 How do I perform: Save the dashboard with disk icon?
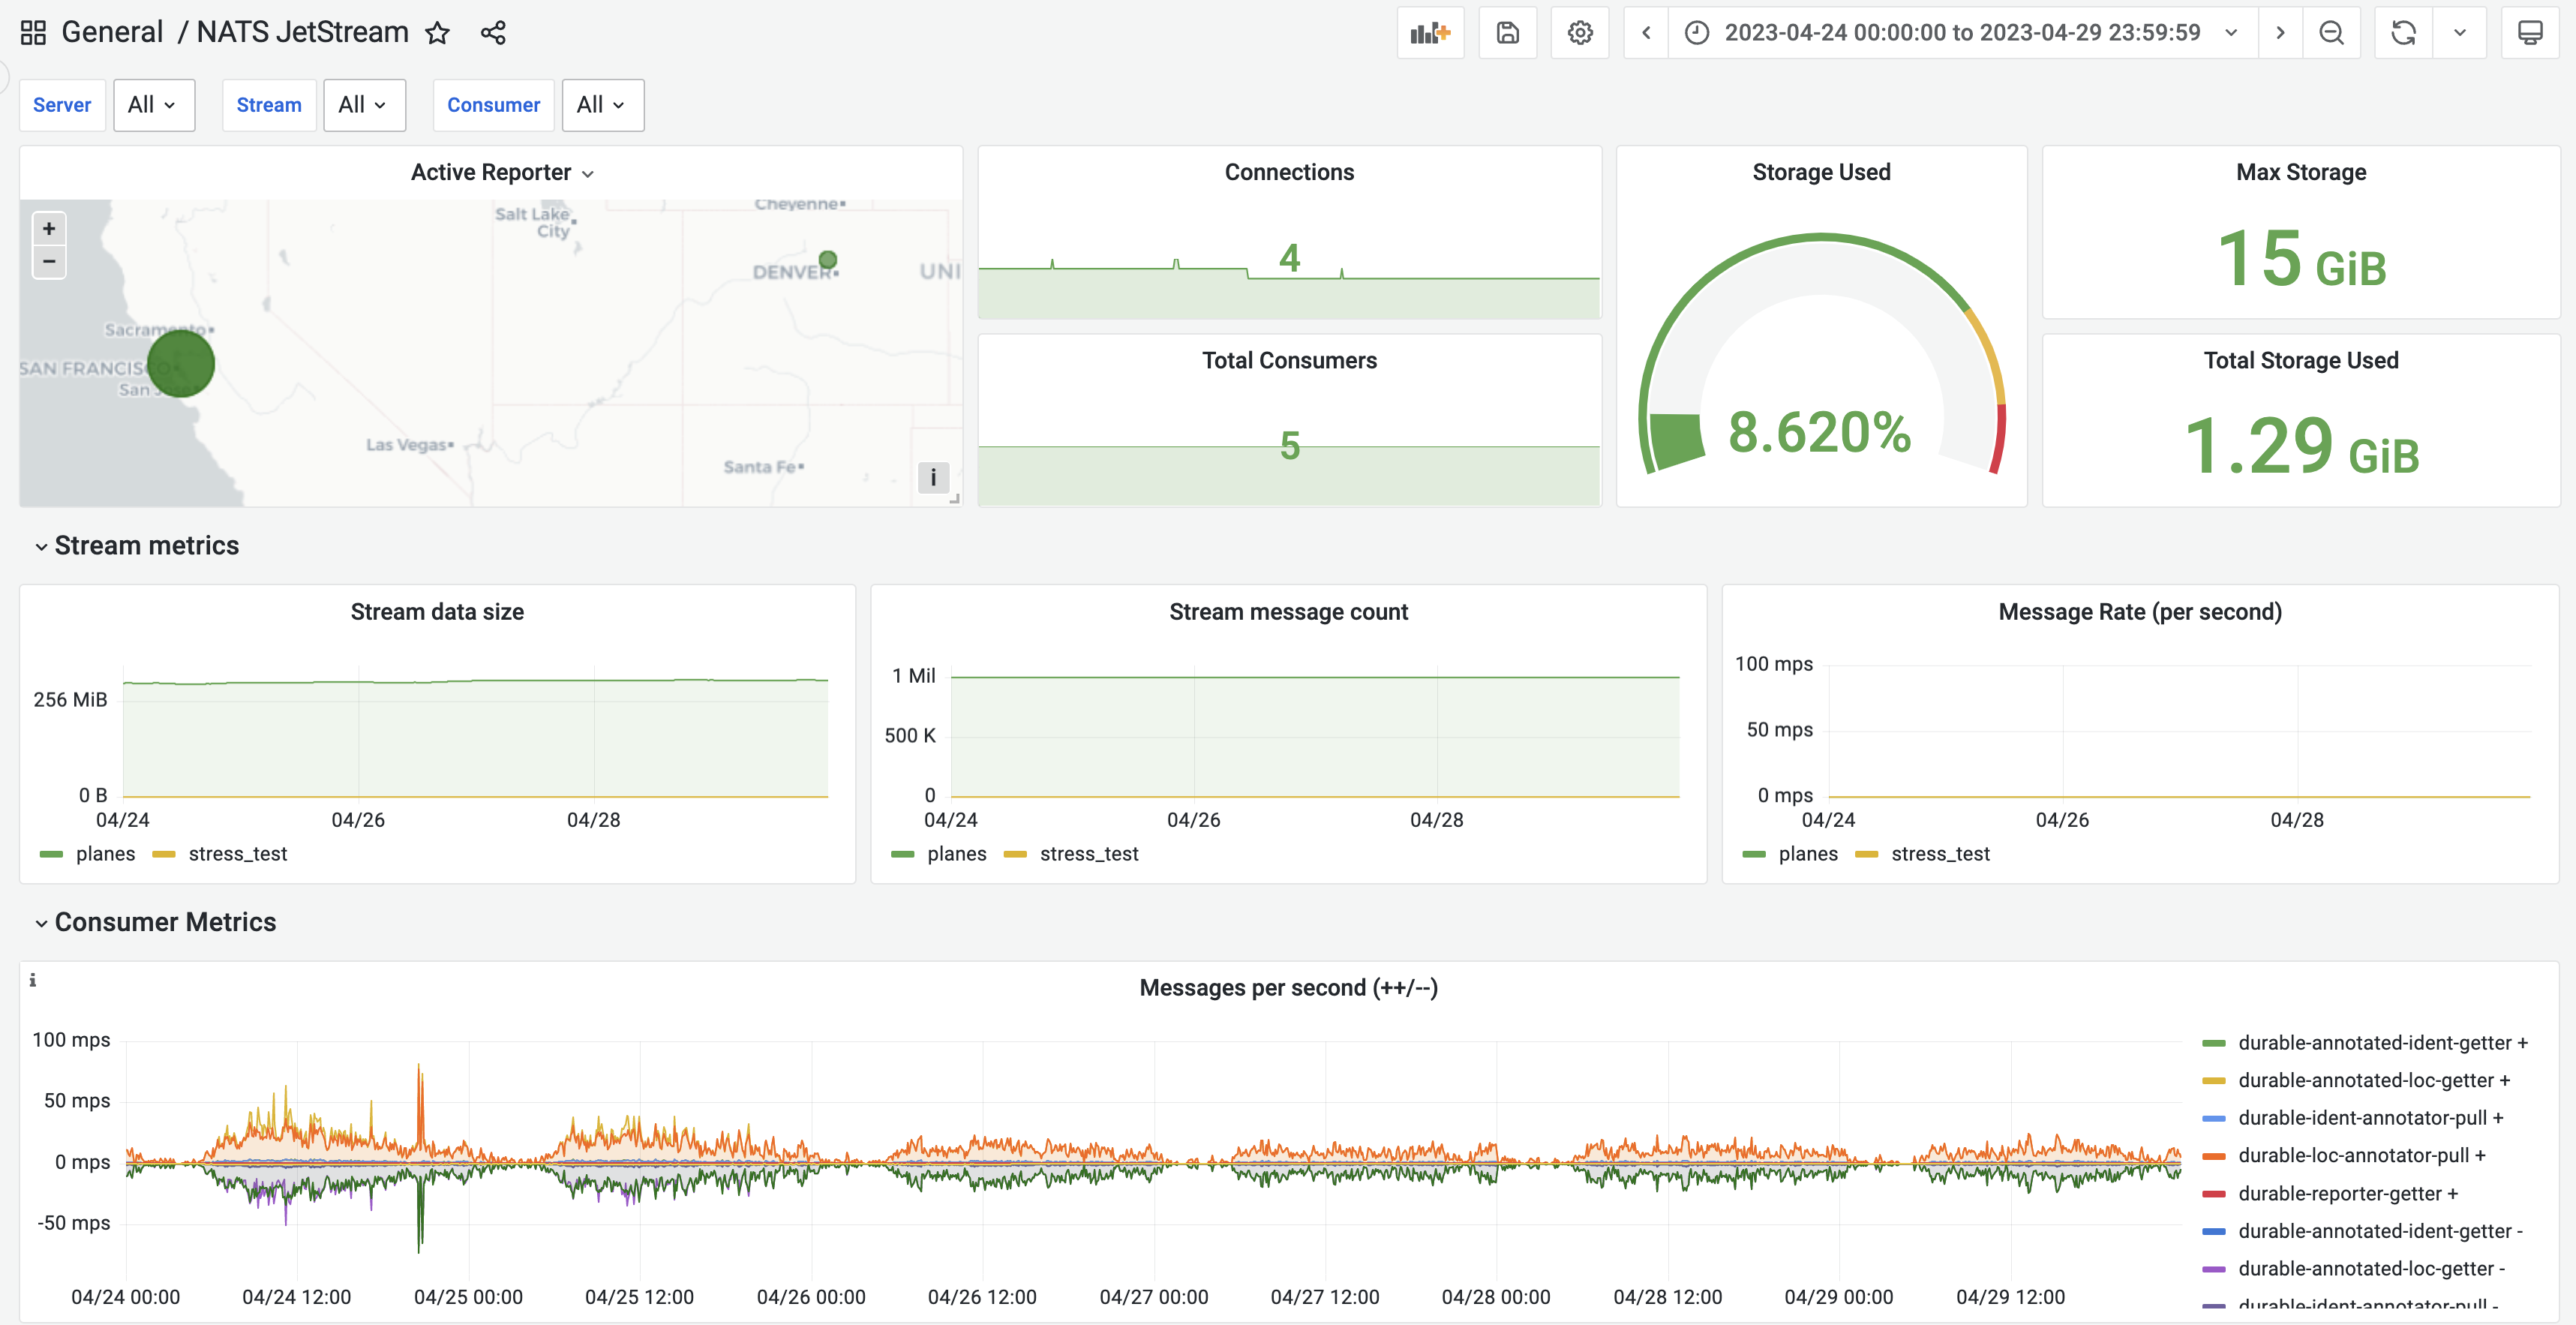pos(1507,33)
